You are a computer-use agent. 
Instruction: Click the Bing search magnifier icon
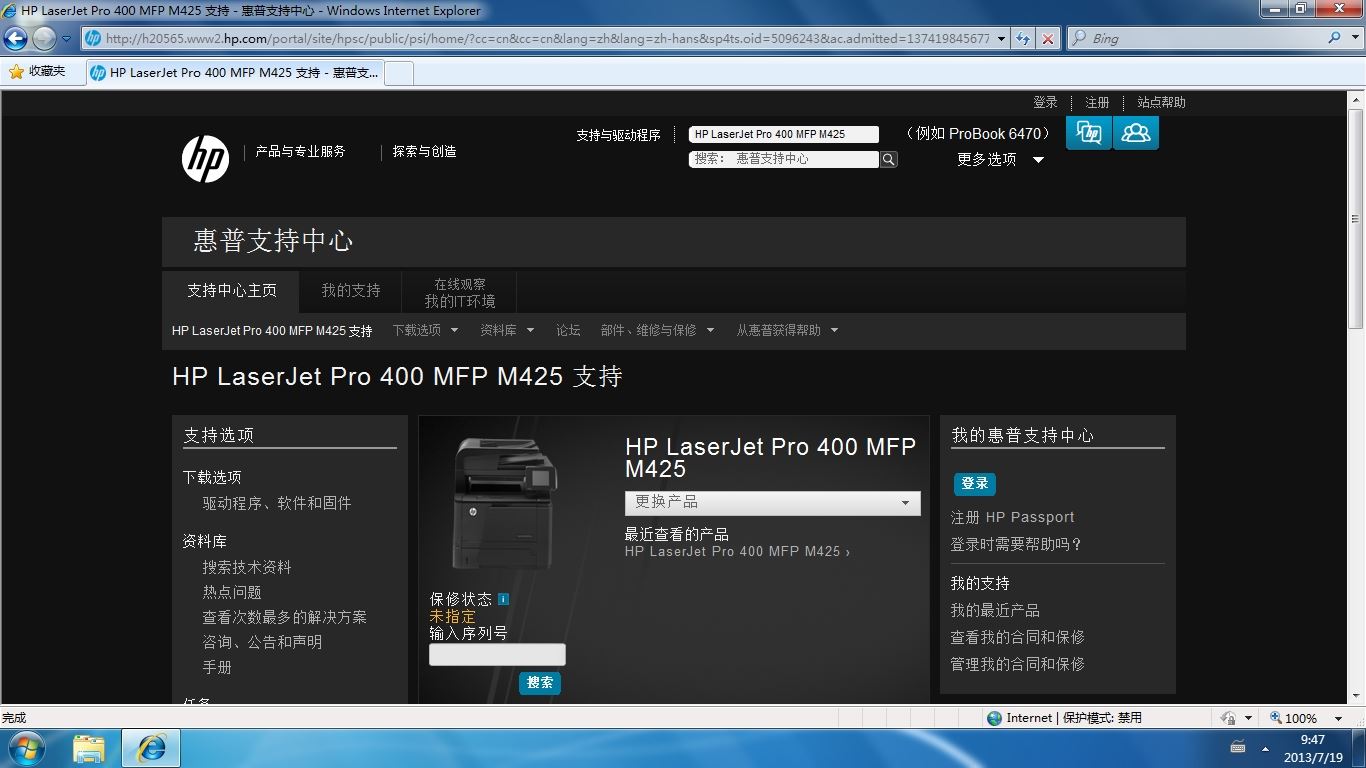point(1335,38)
